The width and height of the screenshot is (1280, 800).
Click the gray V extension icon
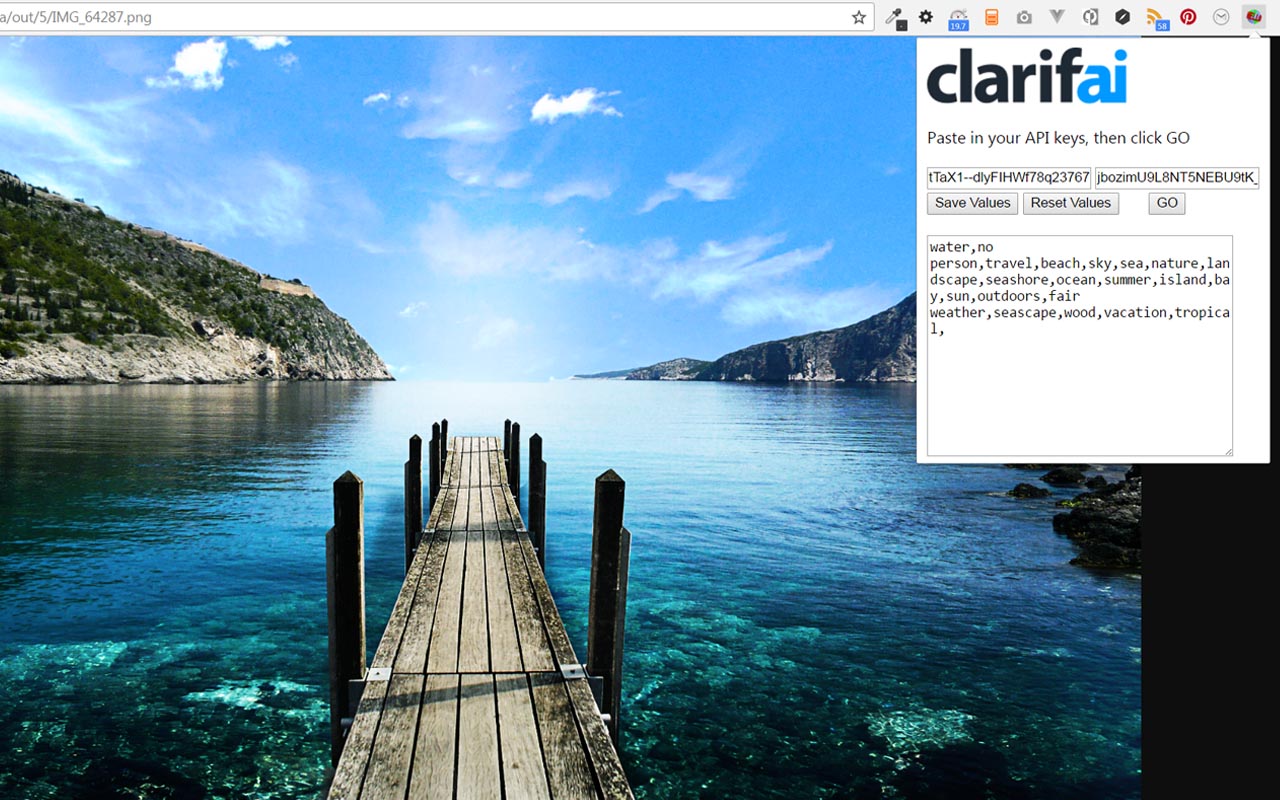click(1056, 17)
